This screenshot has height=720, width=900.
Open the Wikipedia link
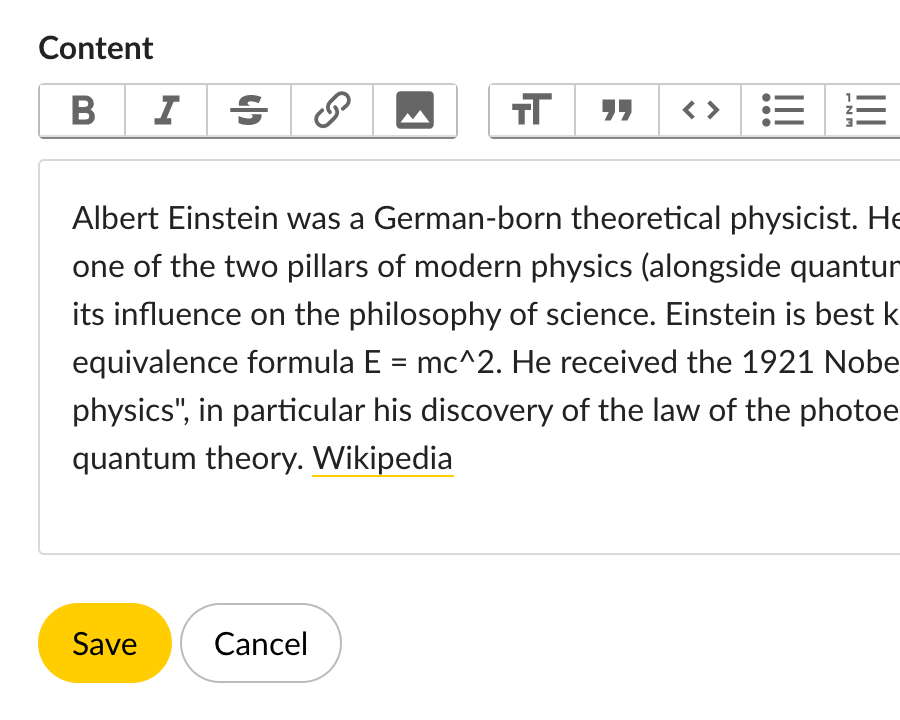tap(383, 459)
